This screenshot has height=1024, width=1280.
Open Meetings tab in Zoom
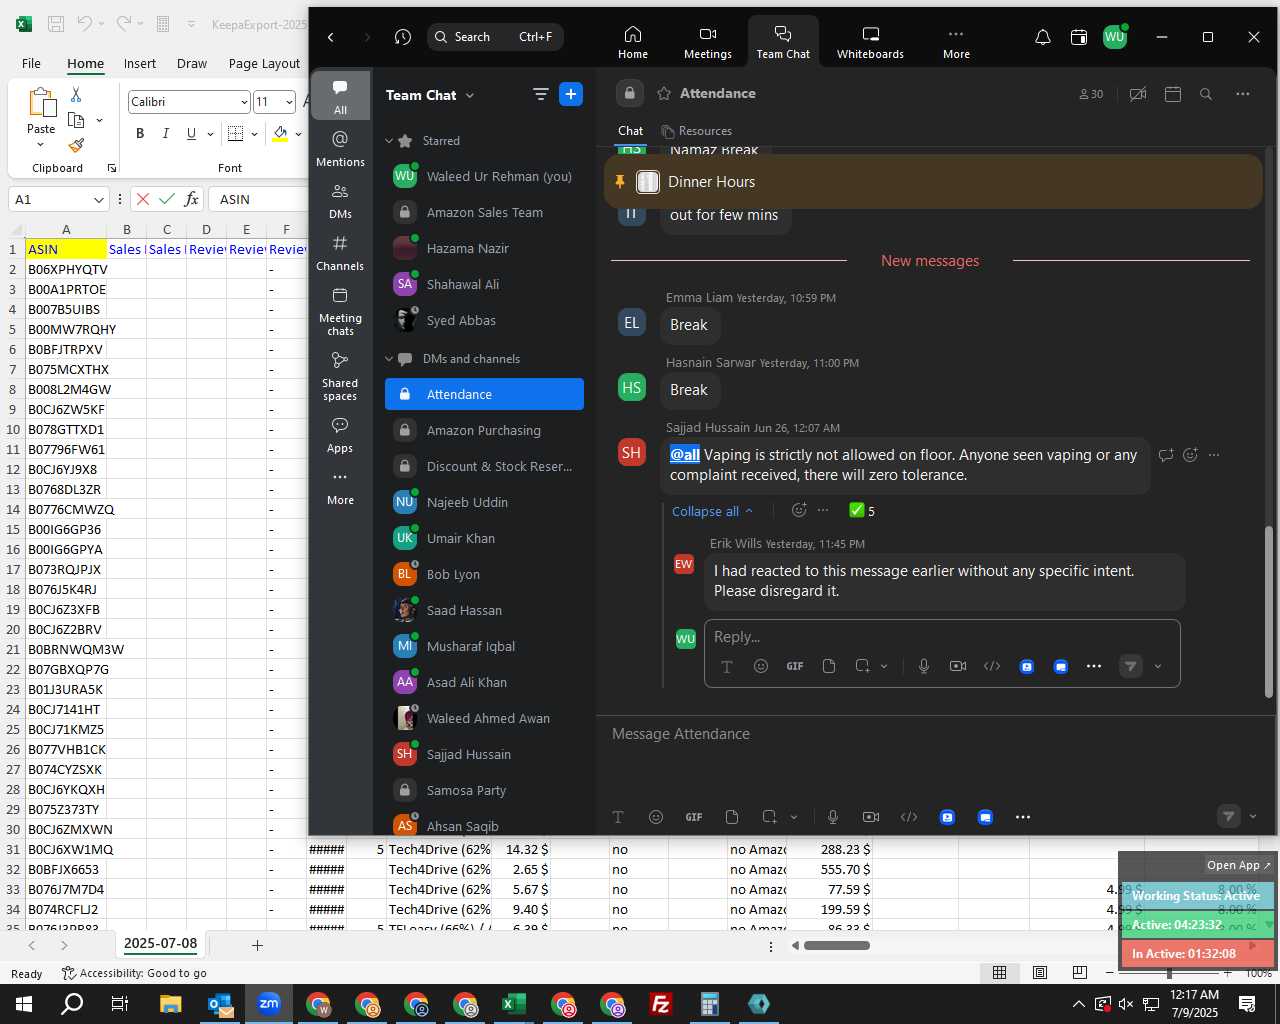(x=707, y=42)
